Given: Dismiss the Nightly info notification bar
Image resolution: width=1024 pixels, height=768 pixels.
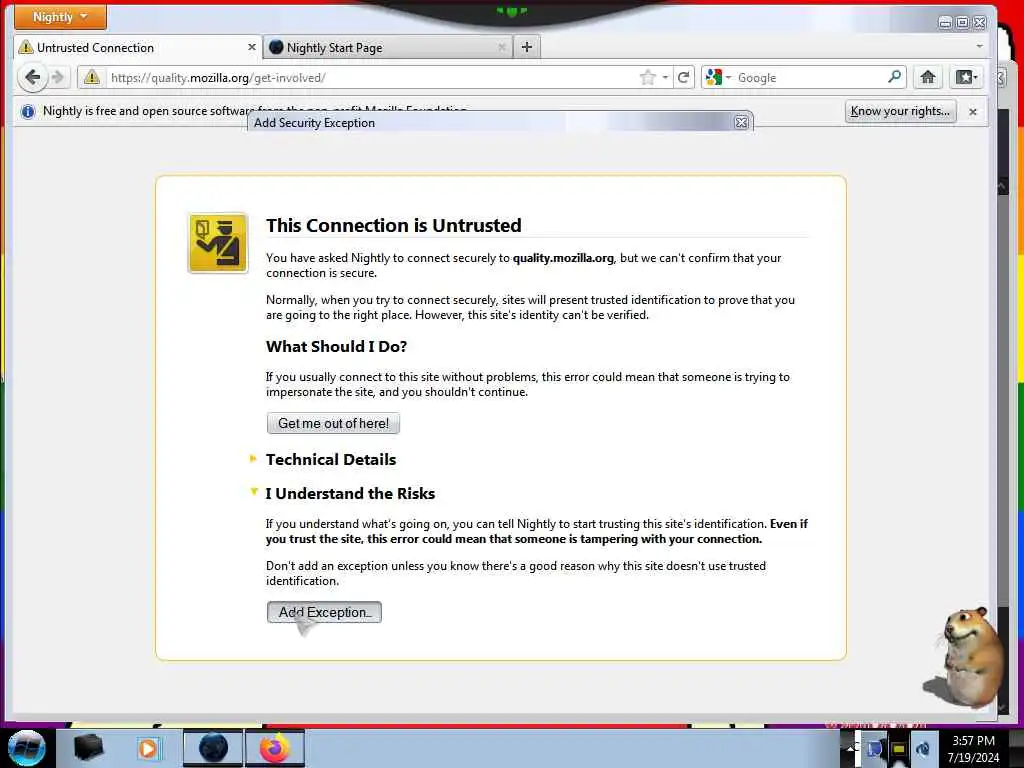Looking at the screenshot, I should (x=972, y=112).
